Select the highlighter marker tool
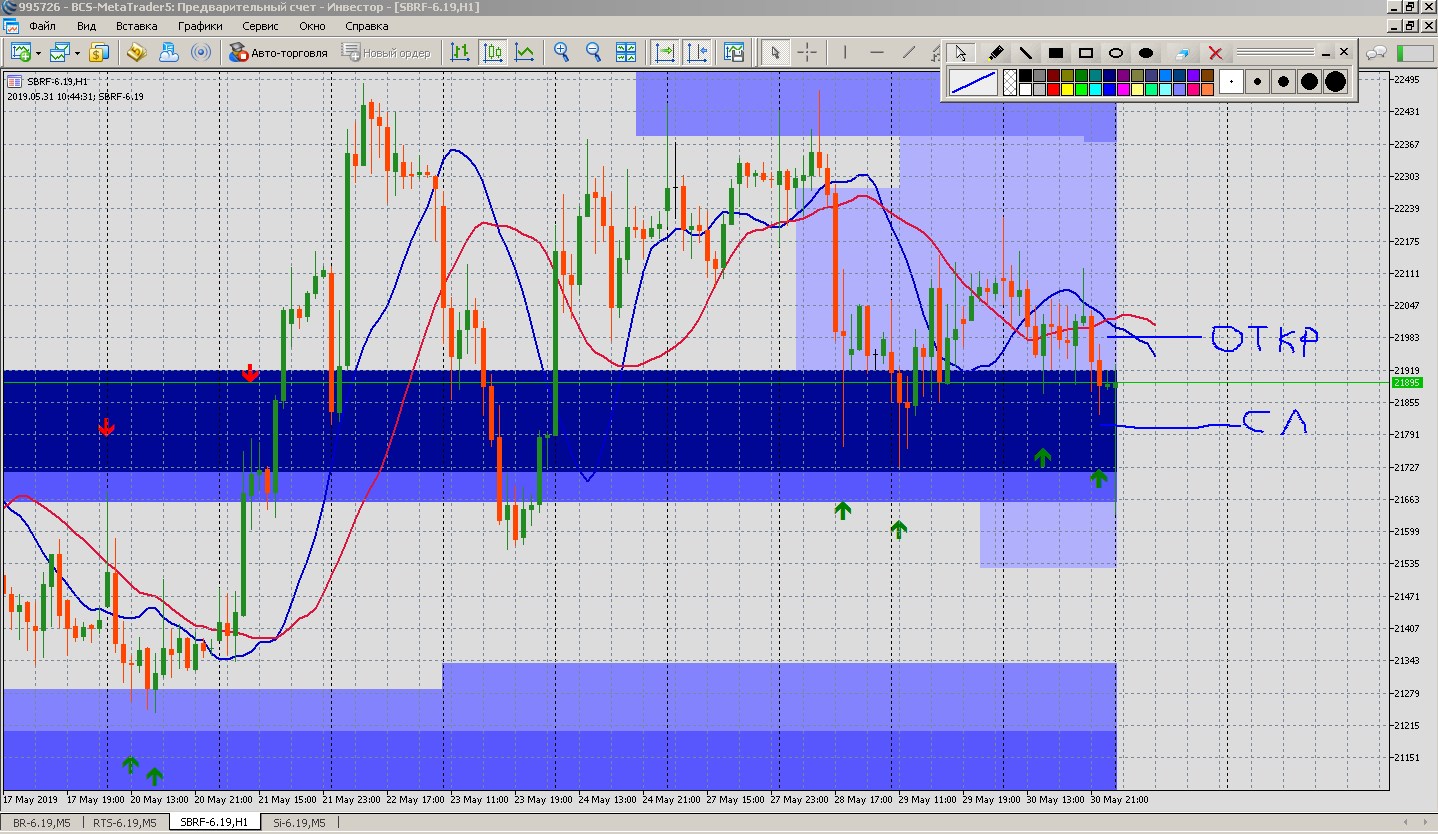This screenshot has width=1438, height=834. click(x=995, y=53)
